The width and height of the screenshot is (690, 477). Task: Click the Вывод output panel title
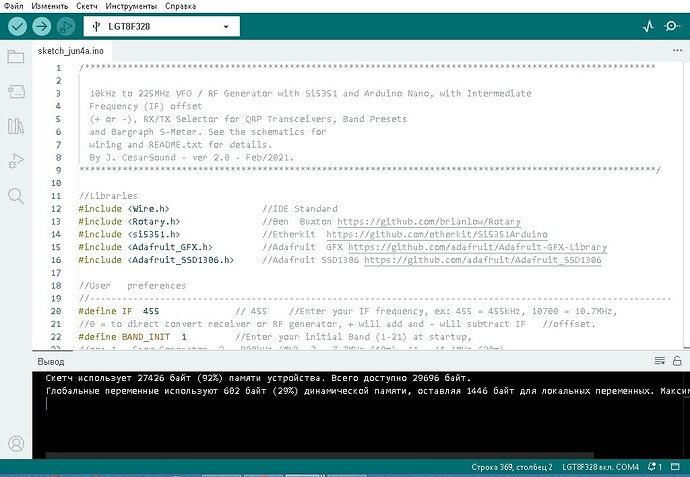51,362
